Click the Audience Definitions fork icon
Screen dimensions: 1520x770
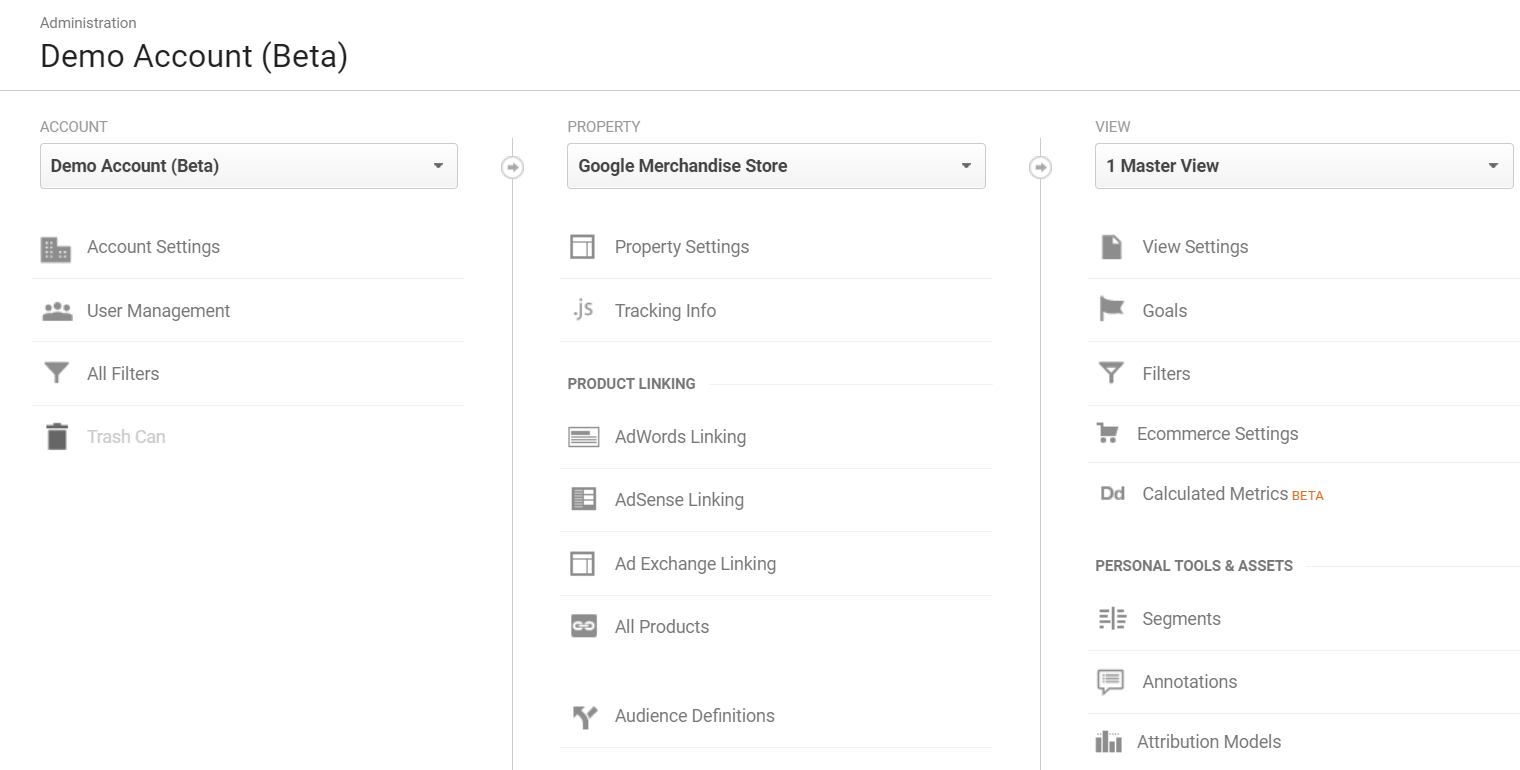(x=584, y=717)
